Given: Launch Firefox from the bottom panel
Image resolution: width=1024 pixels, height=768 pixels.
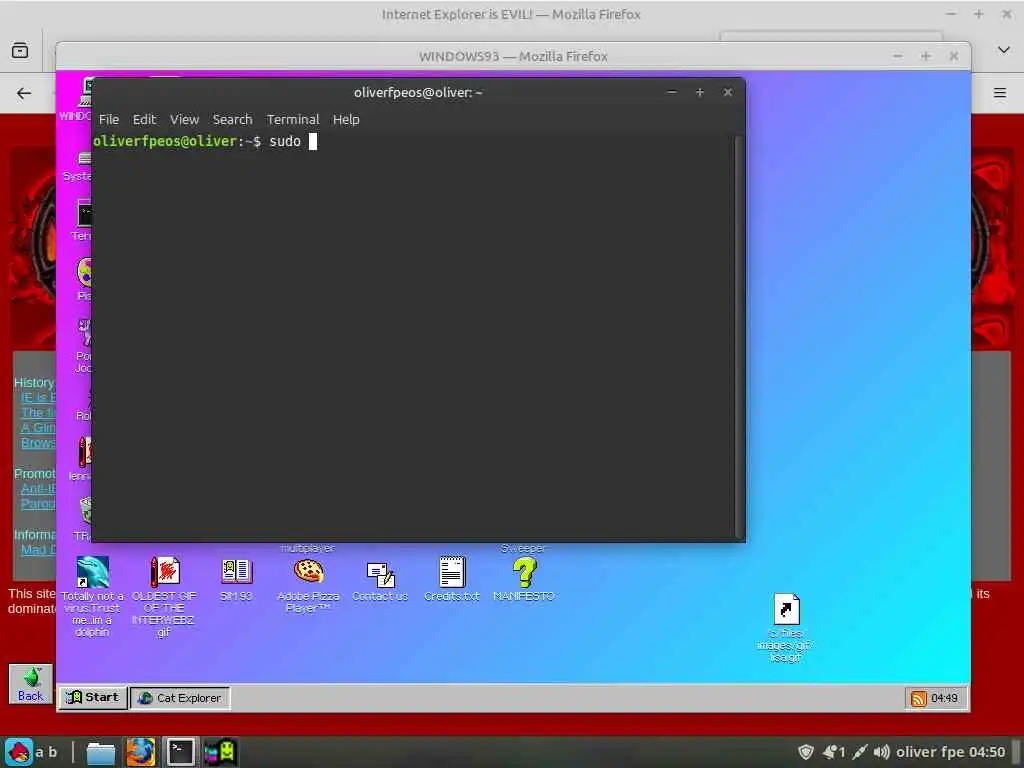Looking at the screenshot, I should (140, 752).
